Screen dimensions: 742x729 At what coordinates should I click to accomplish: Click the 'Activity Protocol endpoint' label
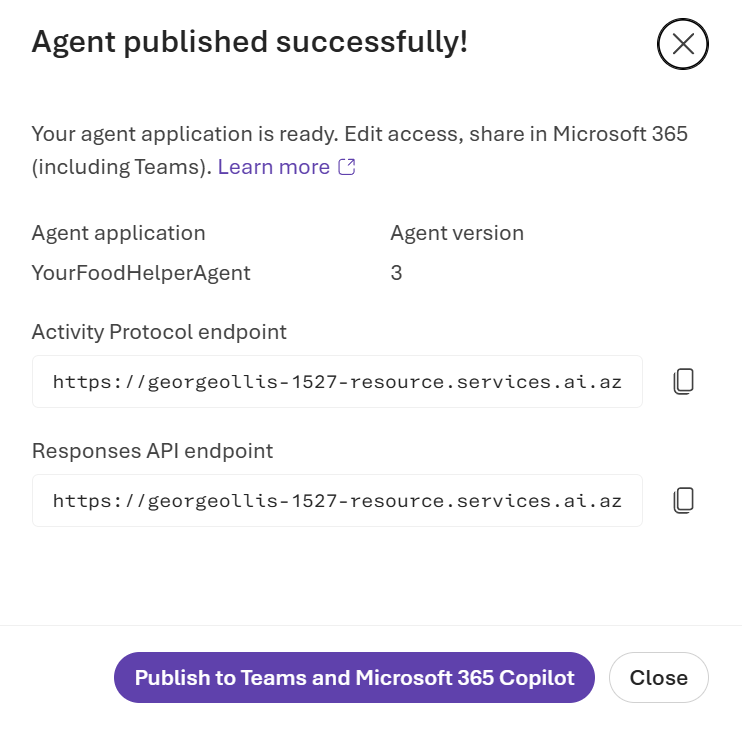[x=159, y=332]
